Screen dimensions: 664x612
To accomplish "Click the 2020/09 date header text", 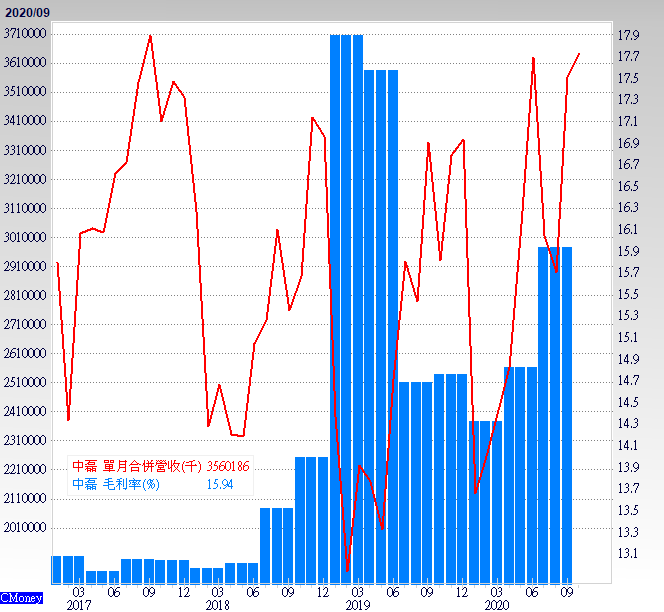I will click(27, 13).
